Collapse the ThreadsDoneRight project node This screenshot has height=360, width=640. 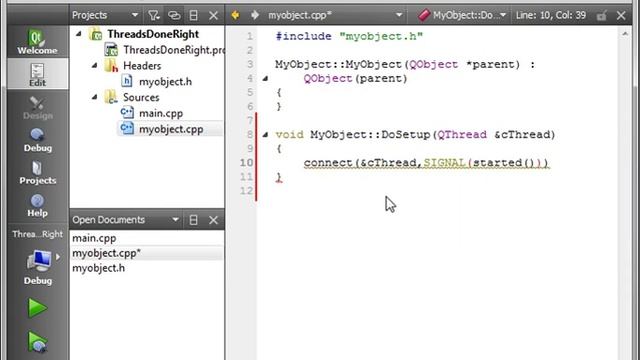tap(79, 34)
